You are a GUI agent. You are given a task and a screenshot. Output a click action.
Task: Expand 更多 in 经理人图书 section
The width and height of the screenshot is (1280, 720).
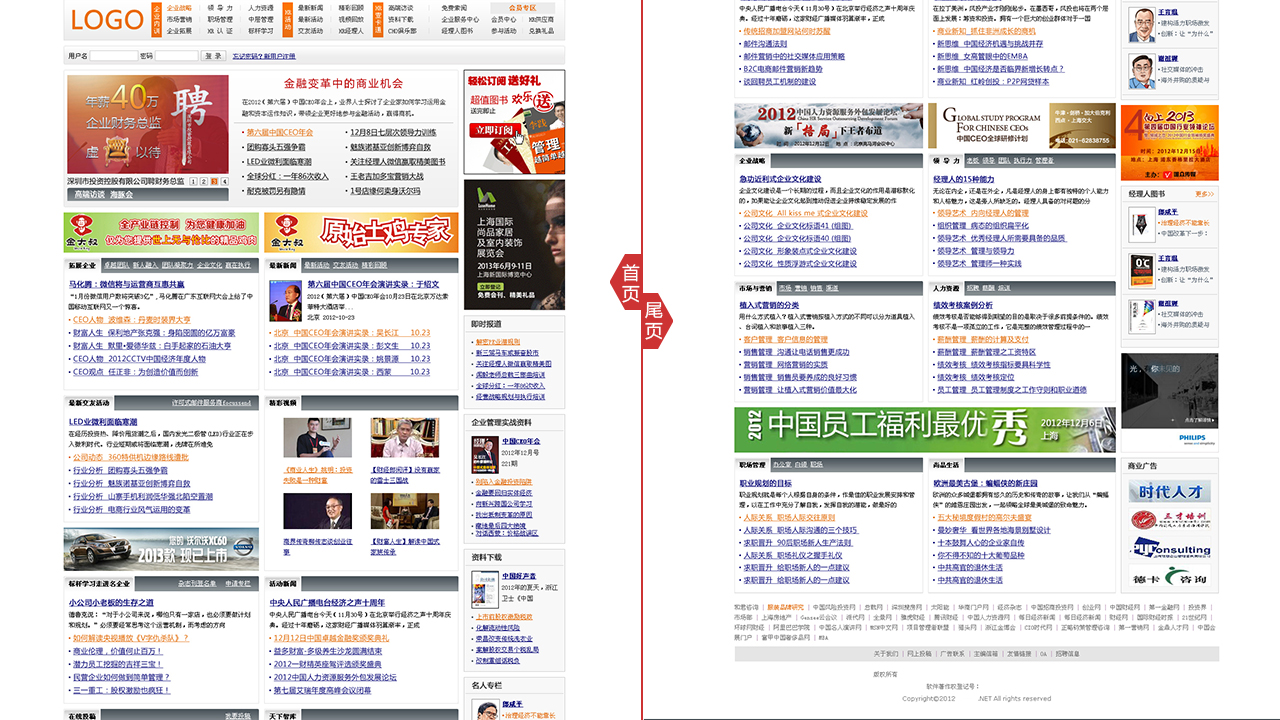tap(1204, 194)
